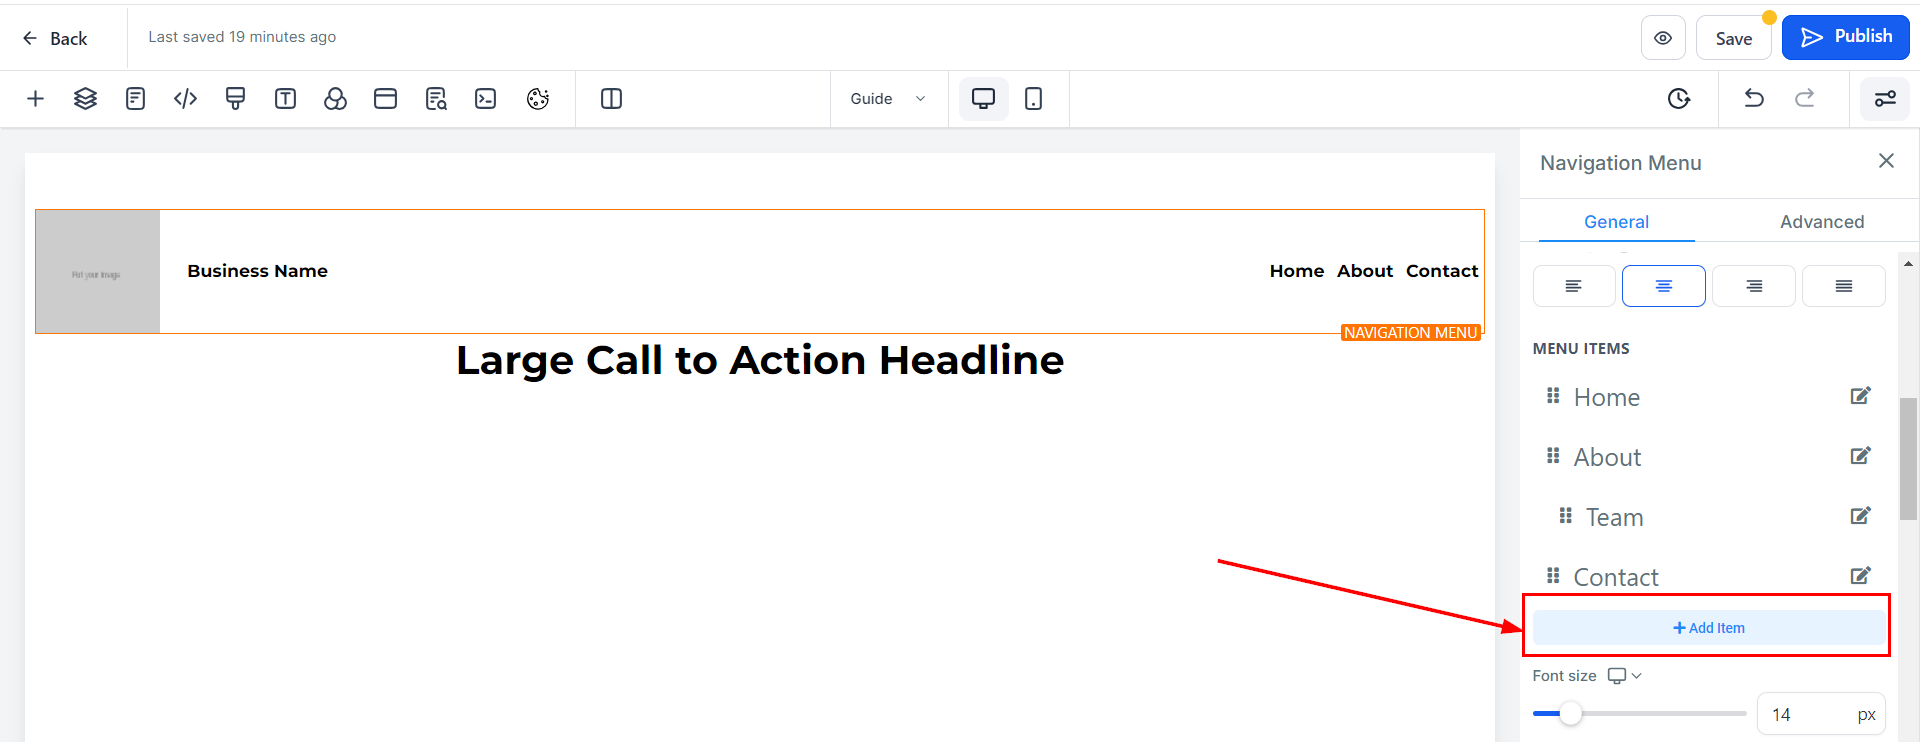Open the custom code icon
This screenshot has height=742, width=1920.
pos(185,99)
